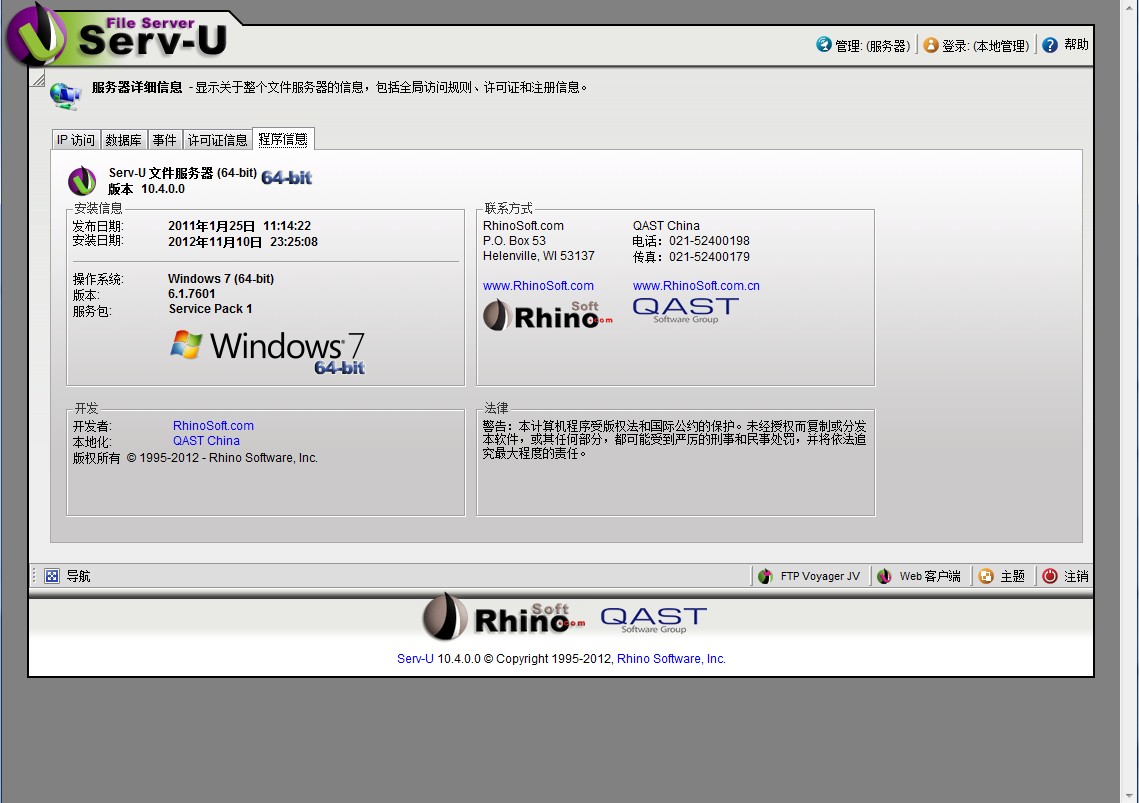This screenshot has height=803, width=1139.
Task: Click the 主题 theme button
Action: point(1002,576)
